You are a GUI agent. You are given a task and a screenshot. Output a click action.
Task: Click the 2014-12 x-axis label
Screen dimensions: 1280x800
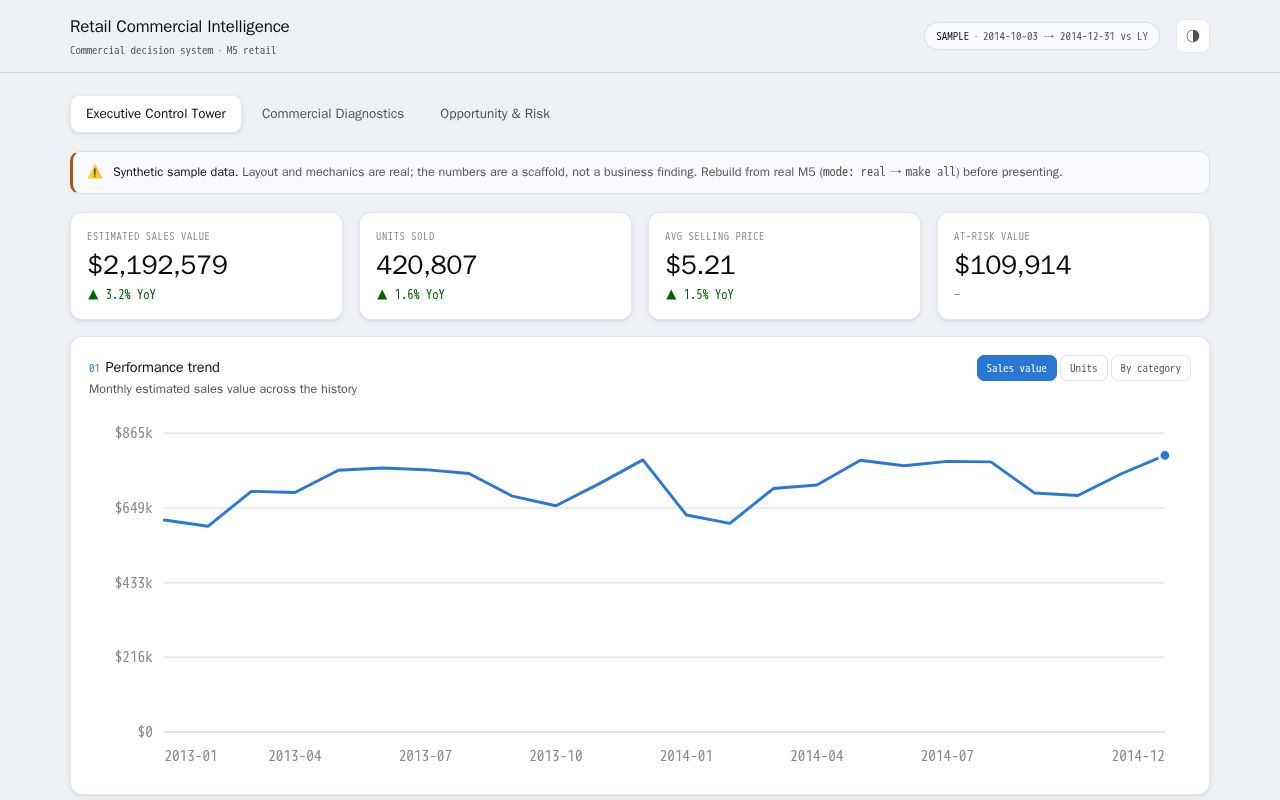[1138, 756]
